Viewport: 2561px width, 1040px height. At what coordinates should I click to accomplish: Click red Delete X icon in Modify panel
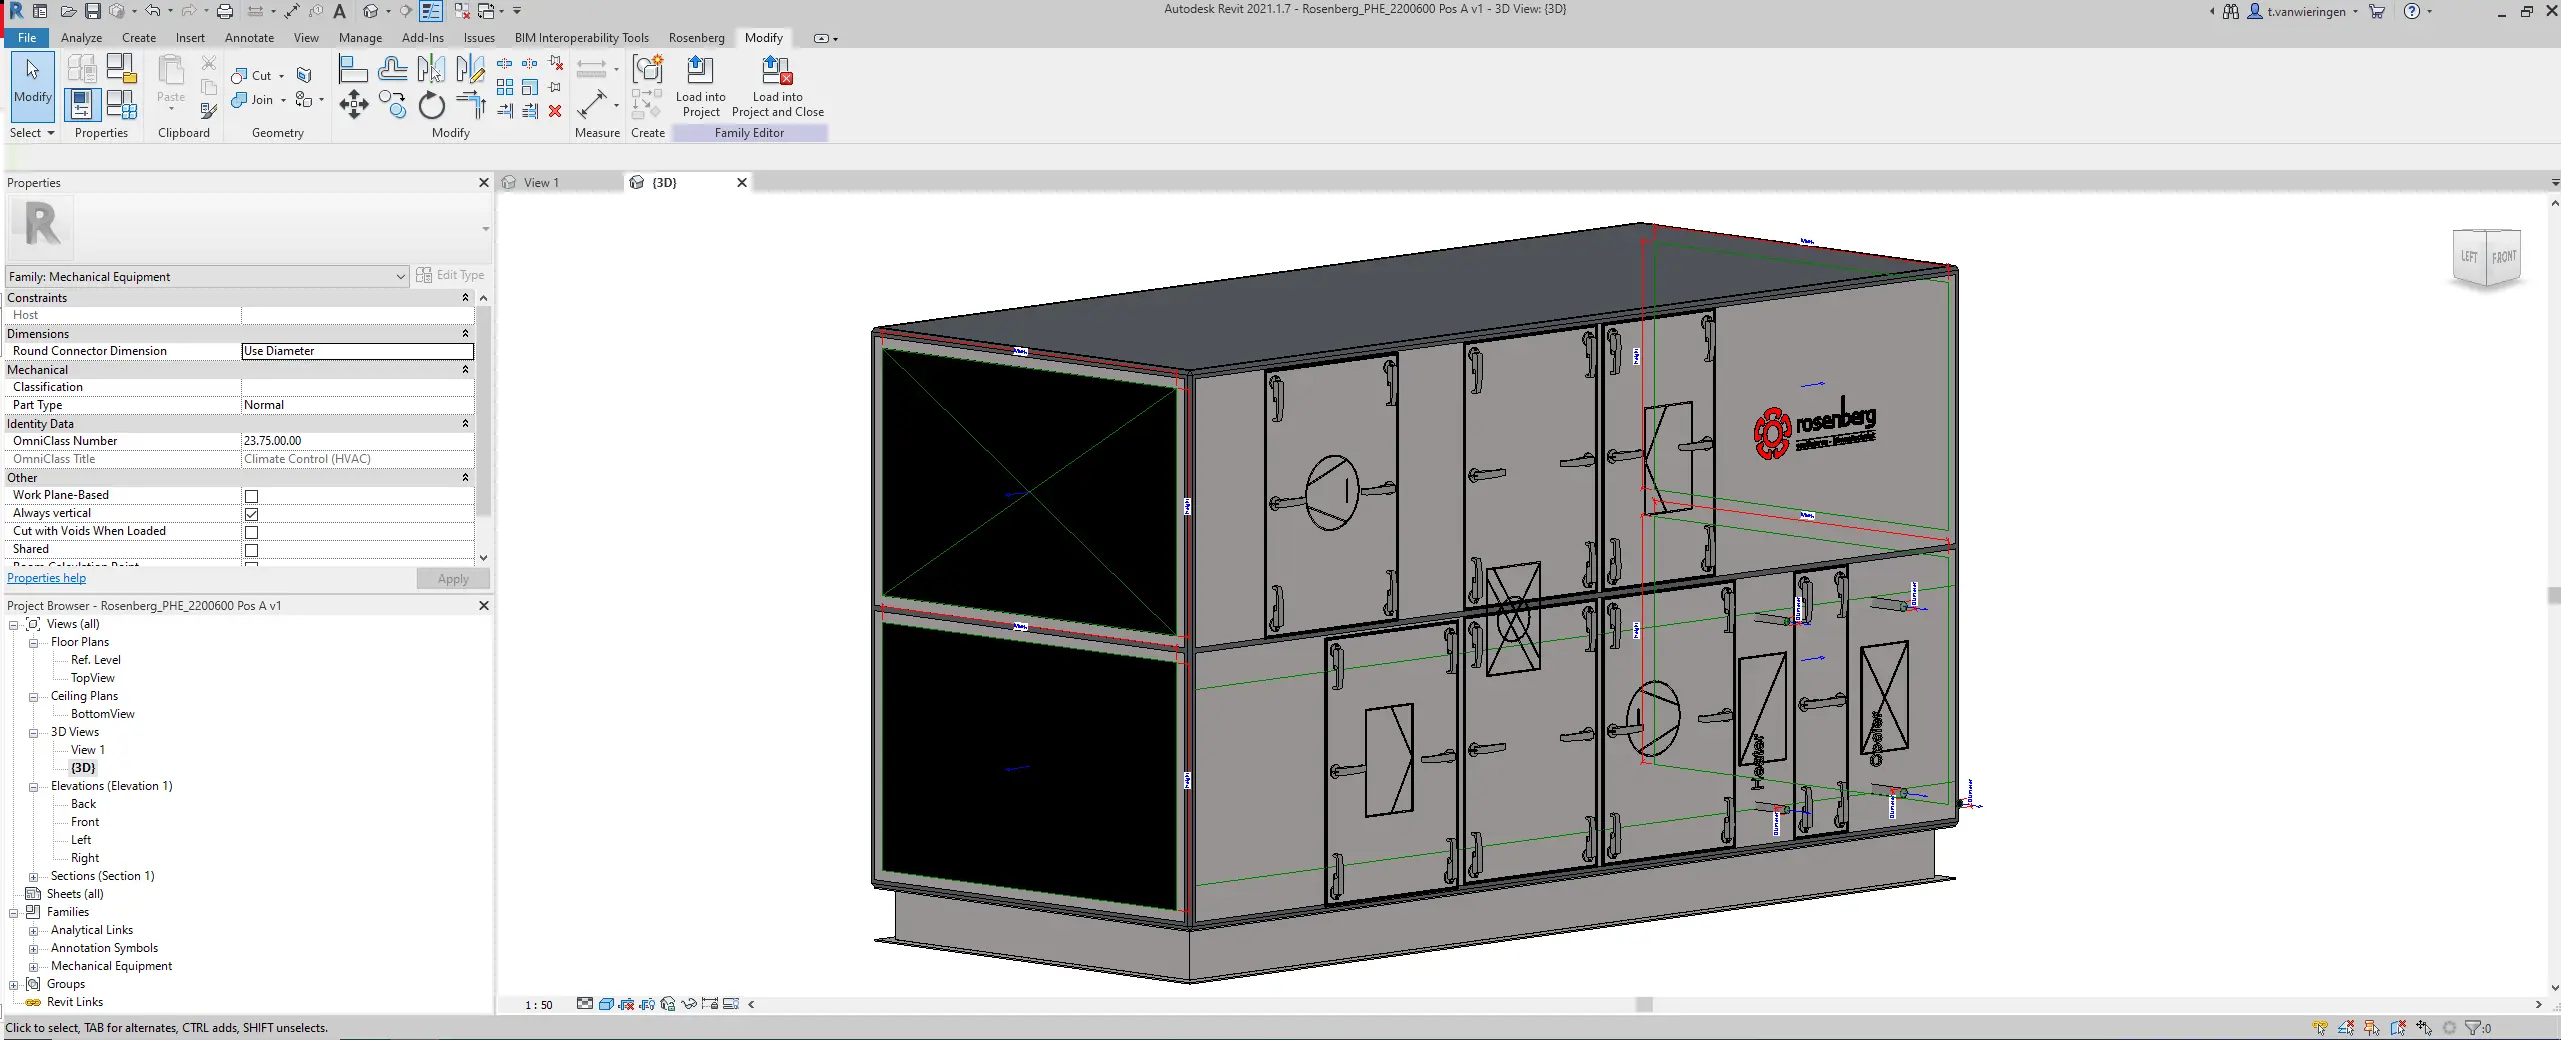tap(555, 111)
